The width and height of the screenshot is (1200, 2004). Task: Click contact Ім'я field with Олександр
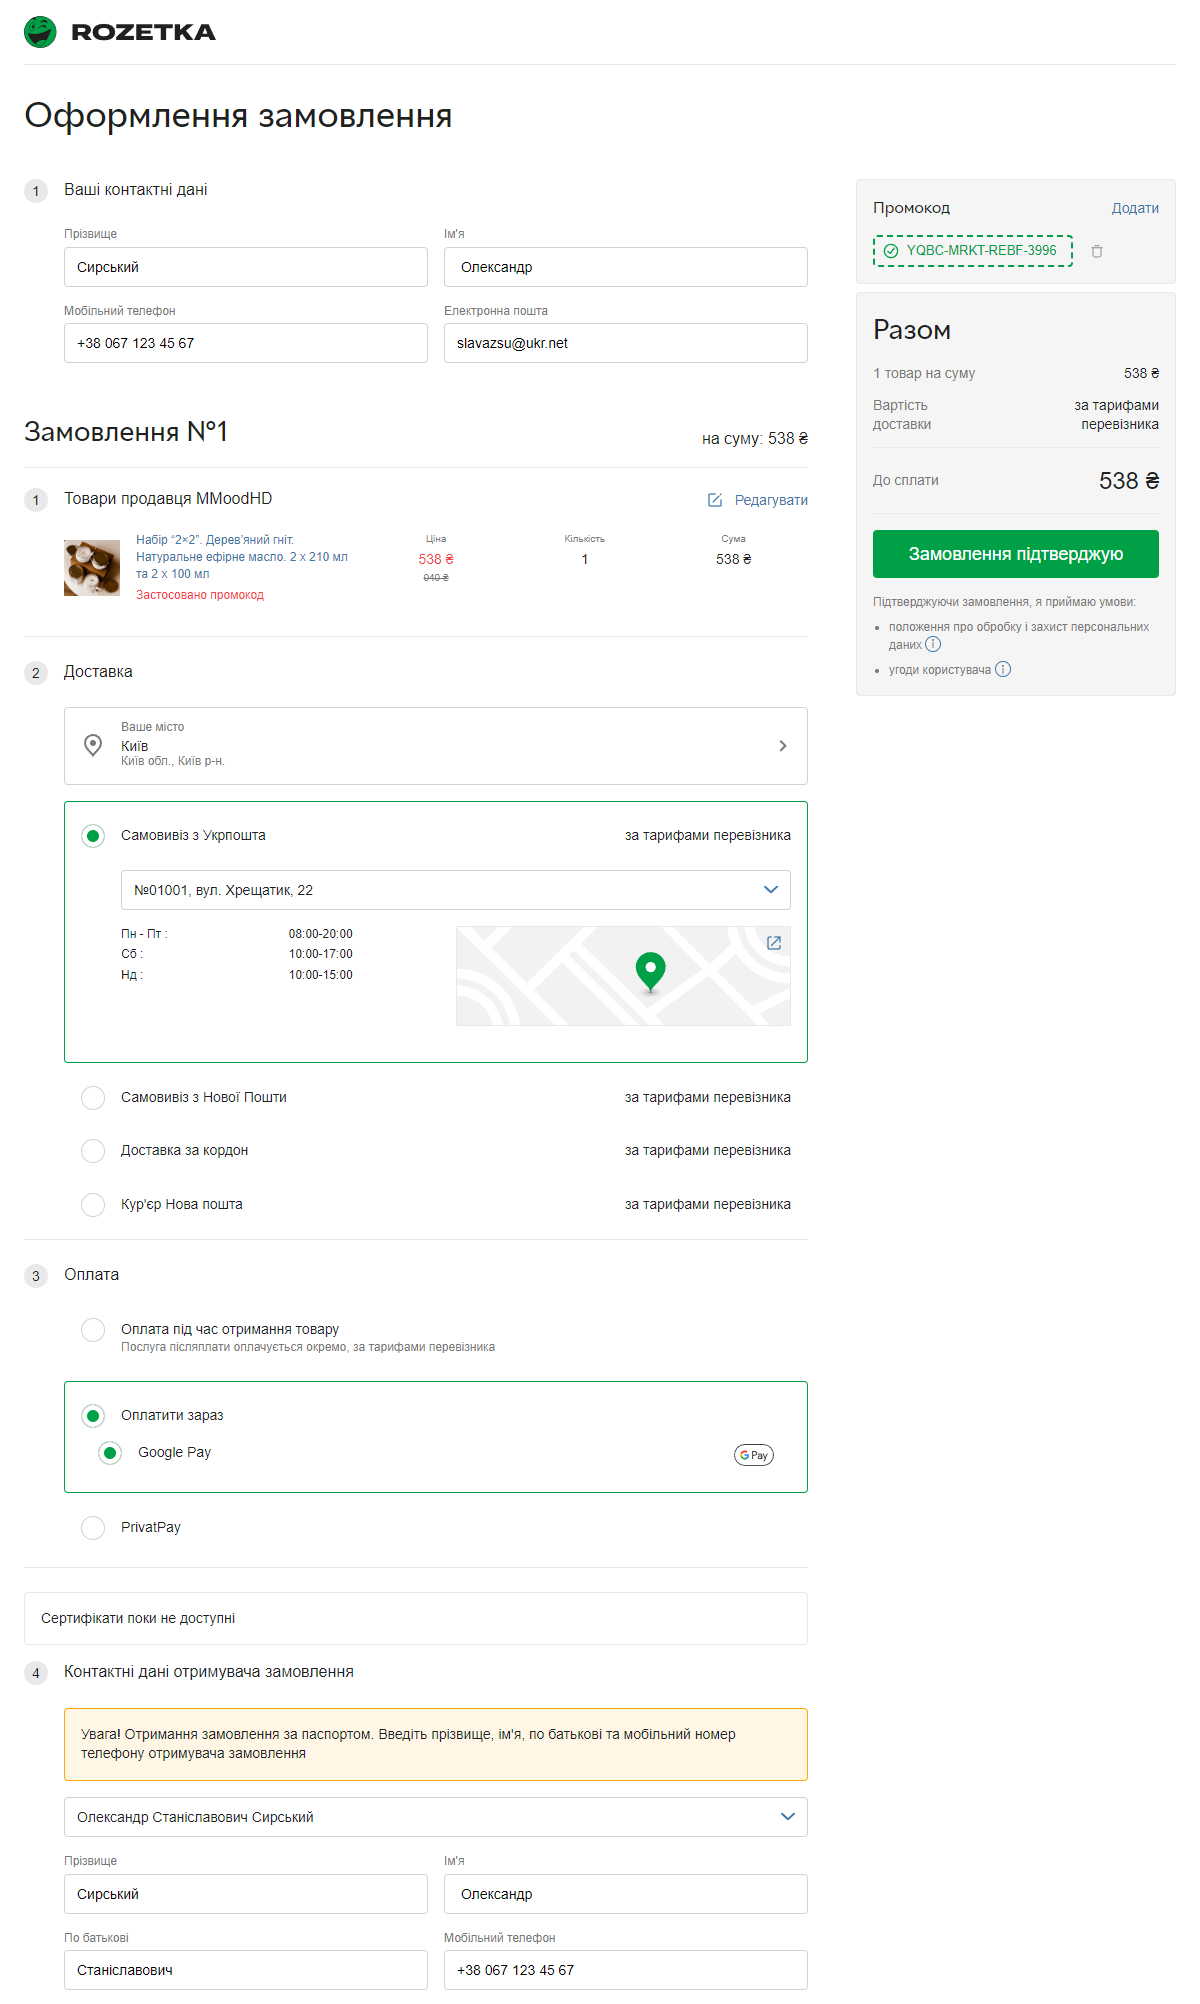(626, 267)
